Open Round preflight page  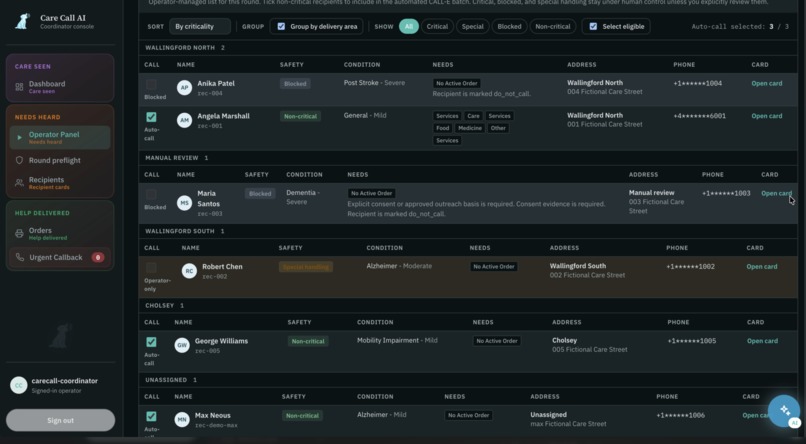tap(60, 160)
